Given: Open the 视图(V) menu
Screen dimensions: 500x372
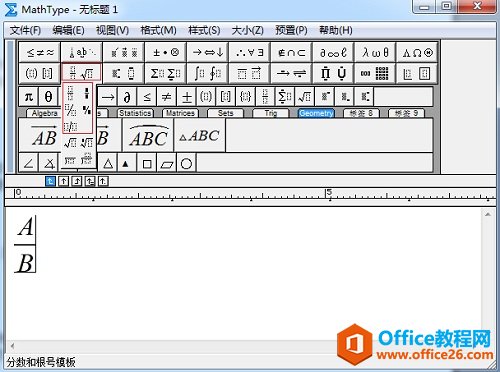Looking at the screenshot, I should 112,30.
